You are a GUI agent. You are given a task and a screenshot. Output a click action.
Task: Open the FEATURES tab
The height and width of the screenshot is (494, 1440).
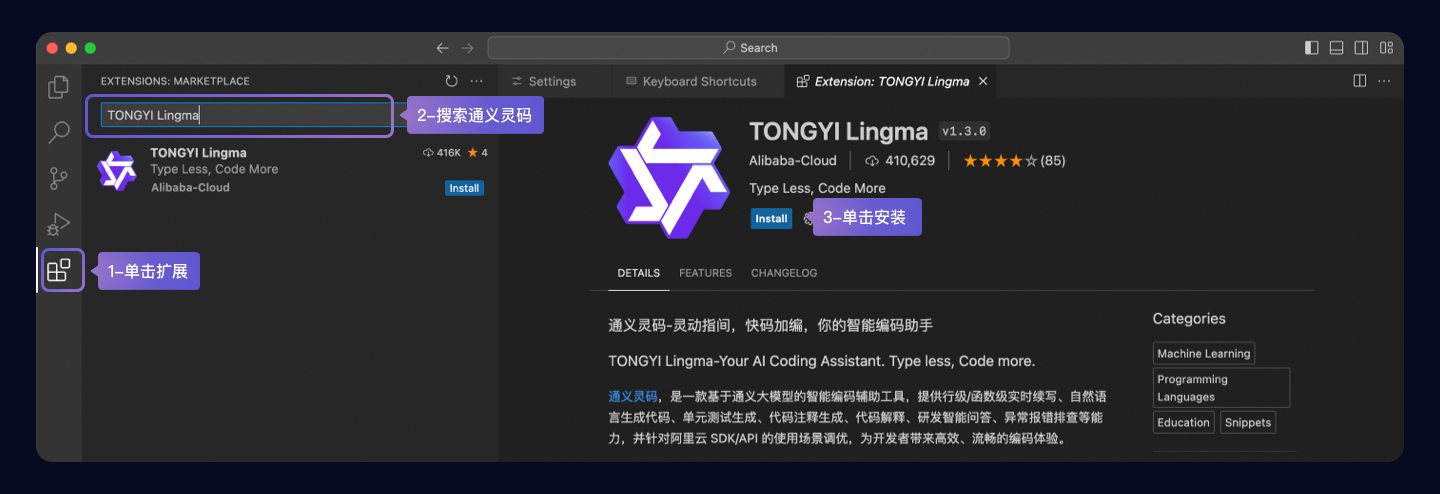point(705,273)
